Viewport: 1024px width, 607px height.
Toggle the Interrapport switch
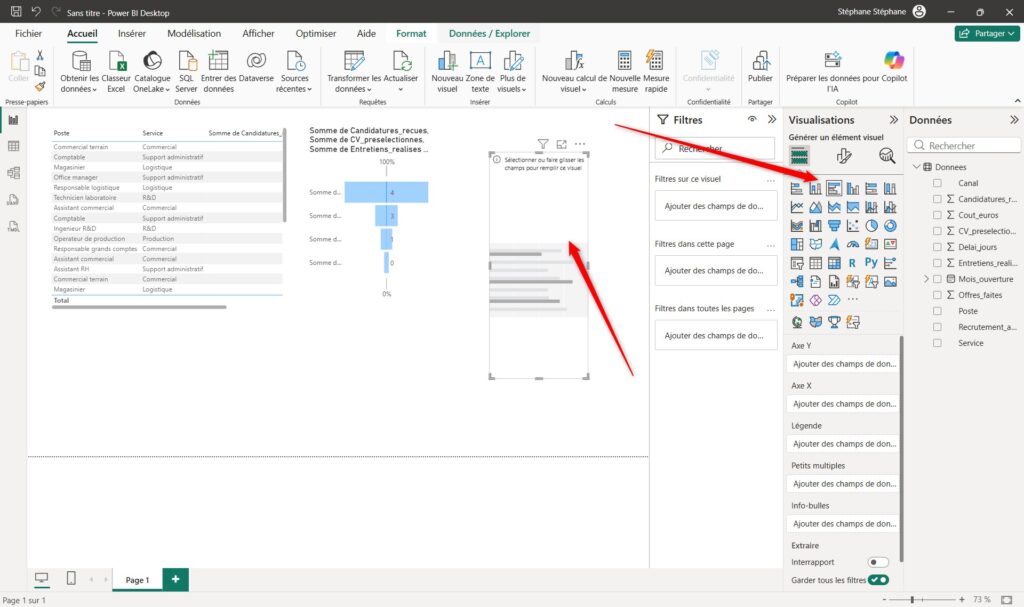pos(878,562)
